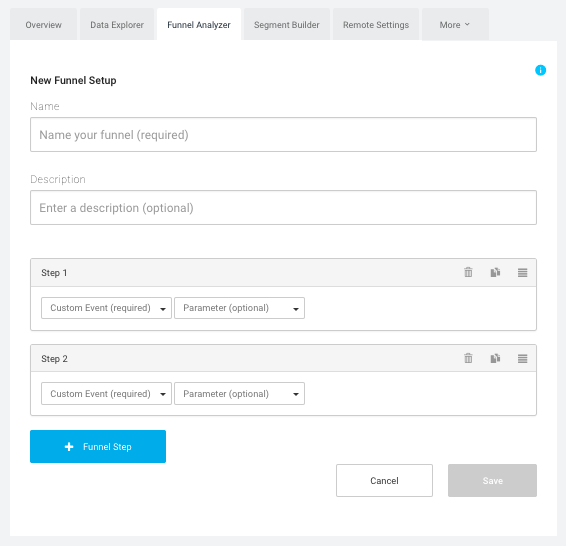Delete Step 2 with the trash icon

coord(468,358)
